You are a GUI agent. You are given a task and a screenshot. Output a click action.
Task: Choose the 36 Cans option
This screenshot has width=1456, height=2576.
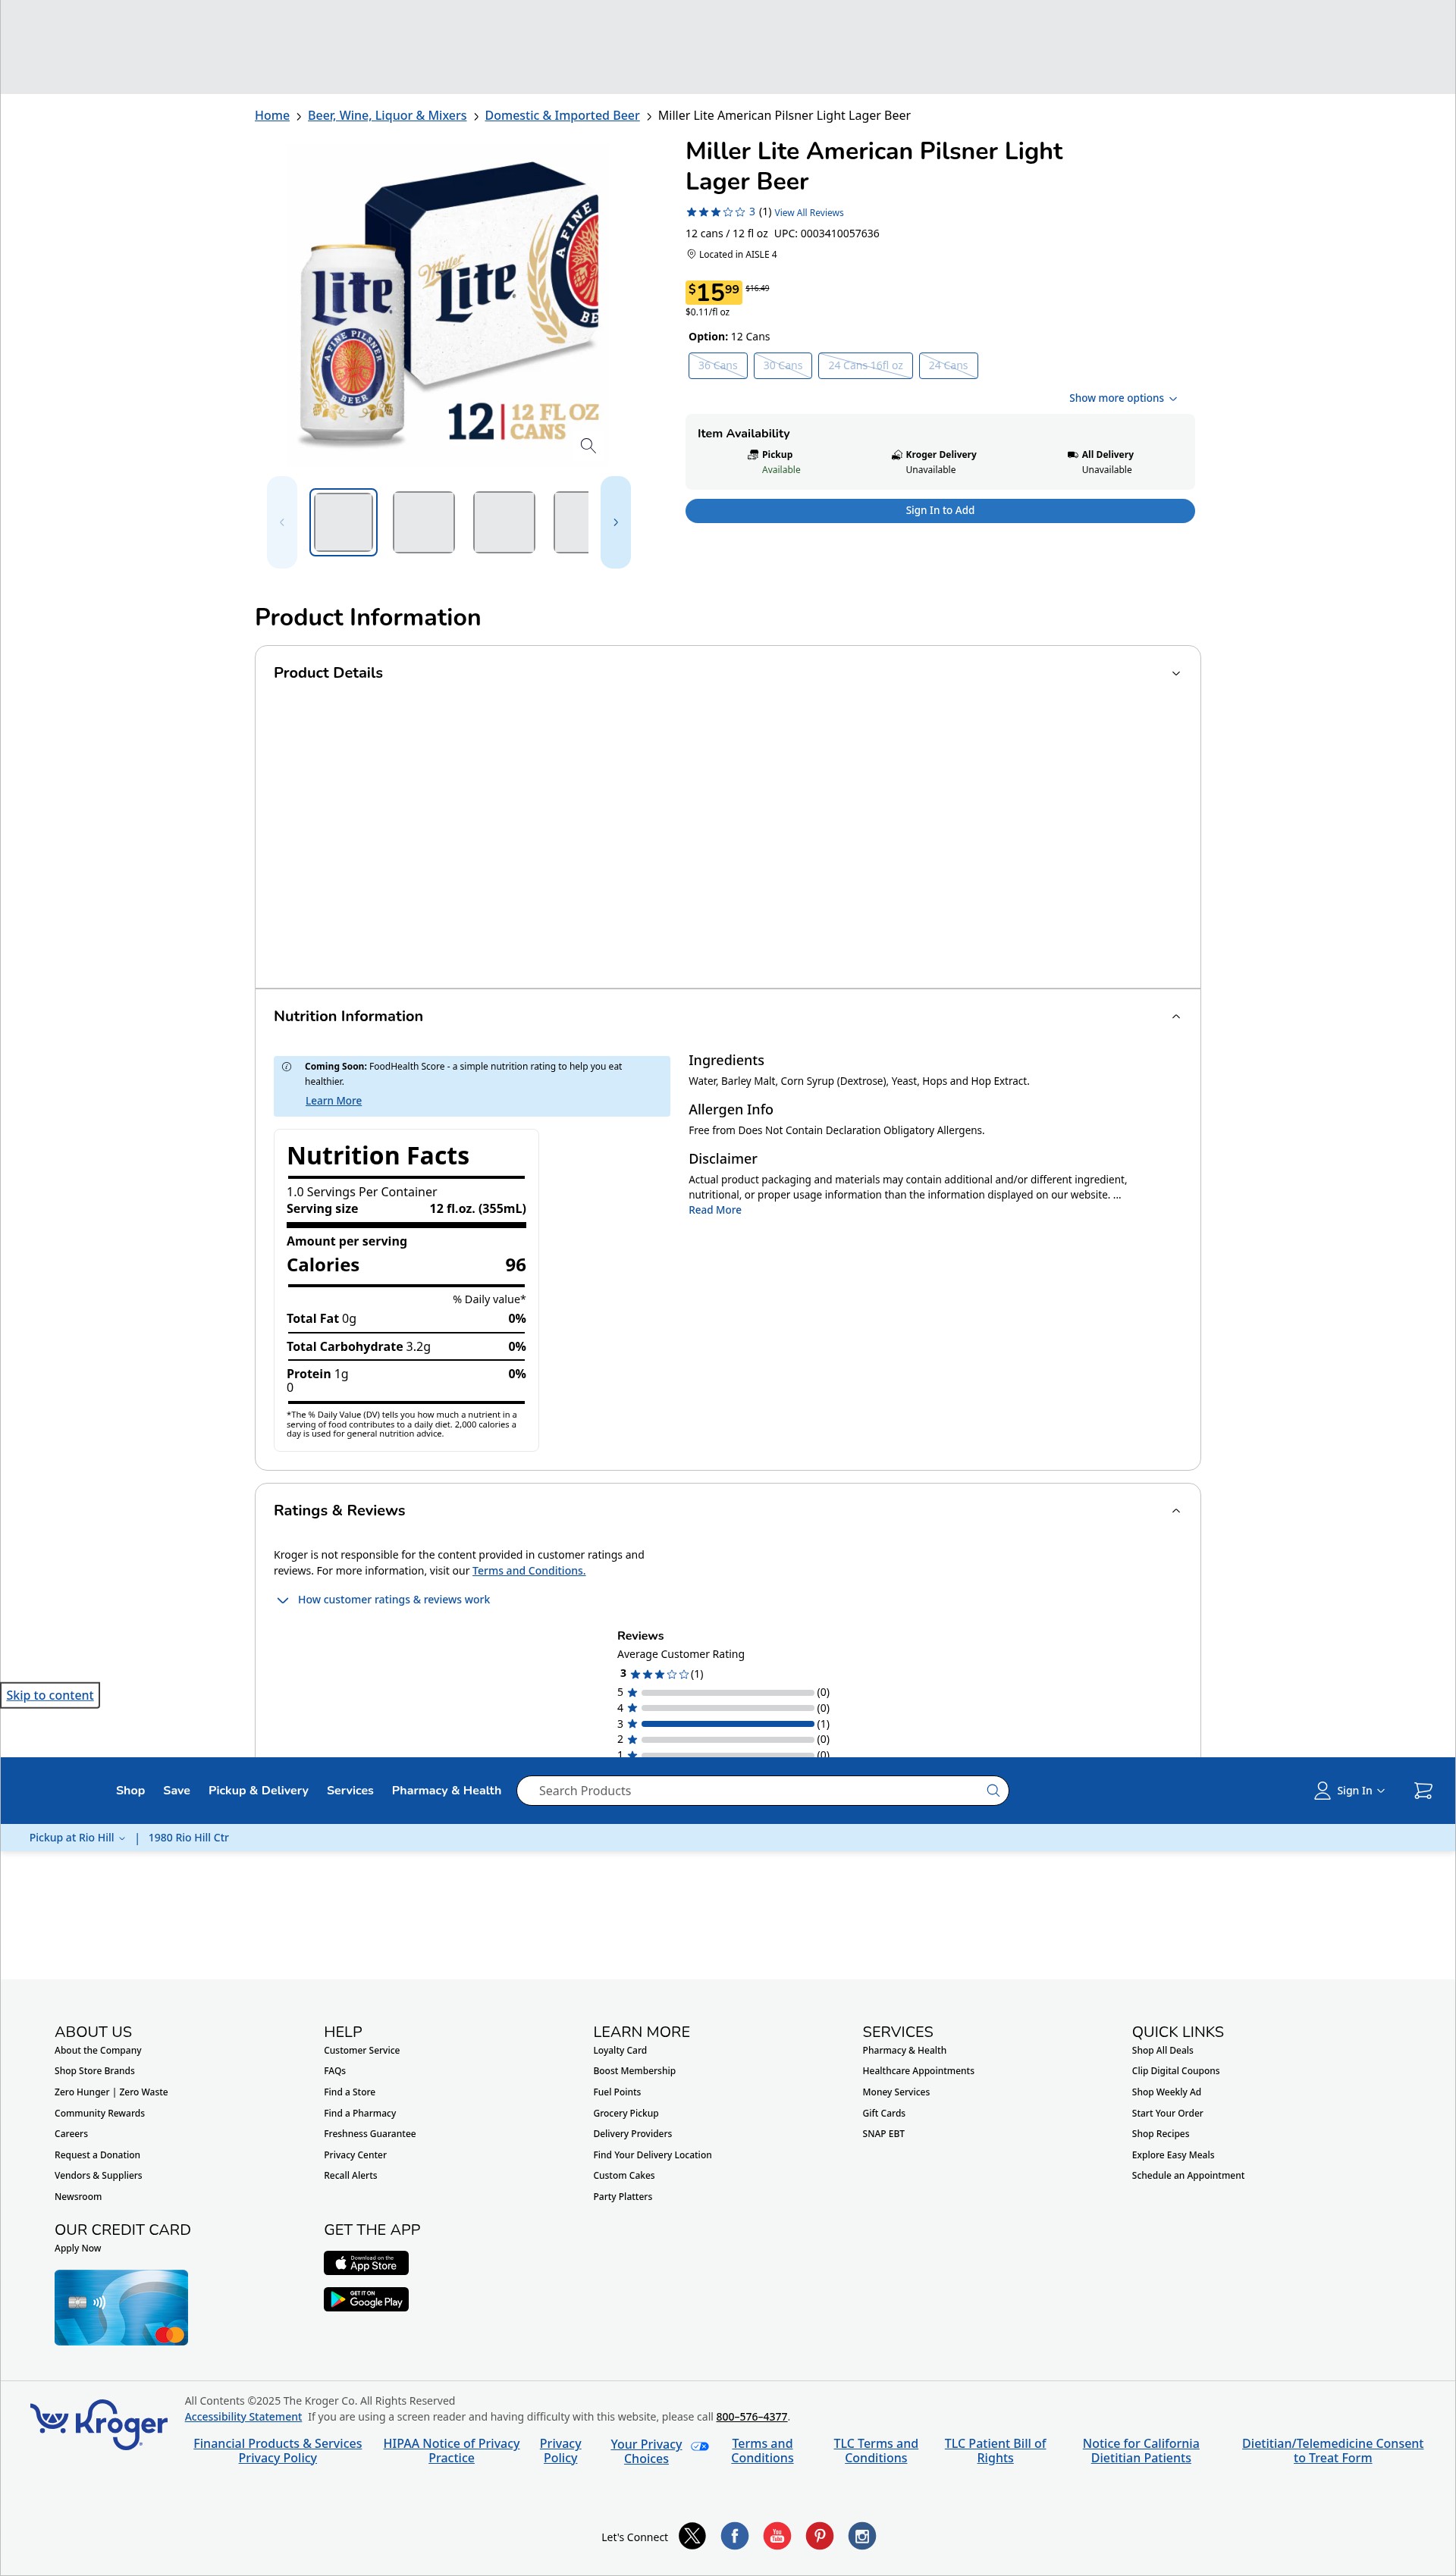(718, 366)
